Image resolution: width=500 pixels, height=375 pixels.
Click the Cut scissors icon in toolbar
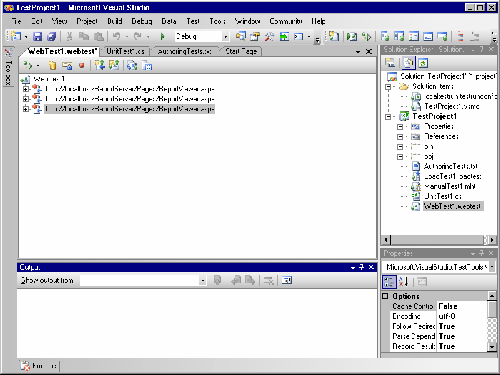pyautogui.click(x=69, y=36)
